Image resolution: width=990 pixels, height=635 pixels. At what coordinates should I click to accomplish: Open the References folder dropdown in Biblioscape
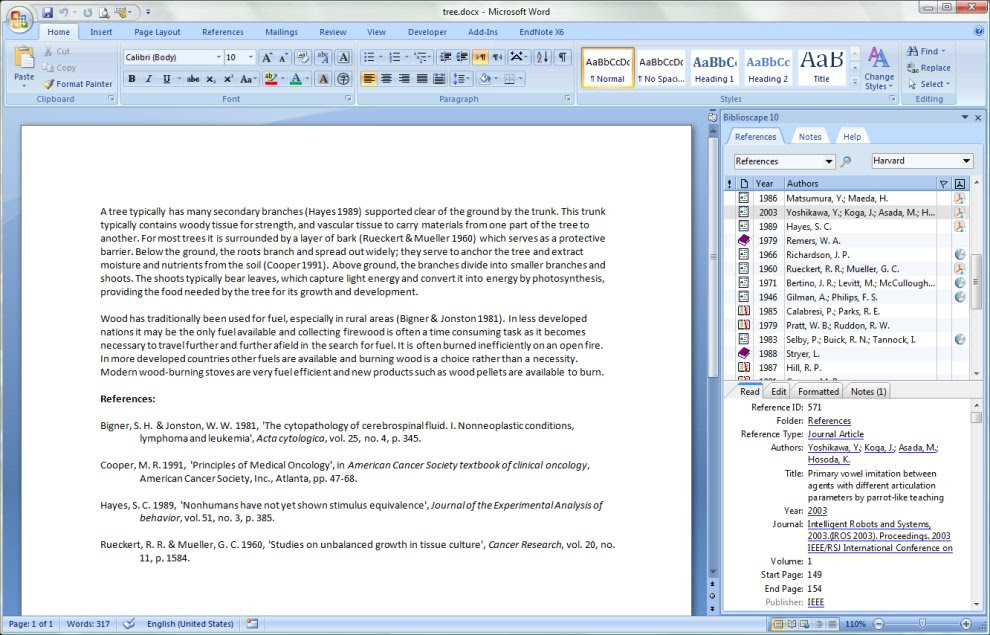(x=828, y=162)
